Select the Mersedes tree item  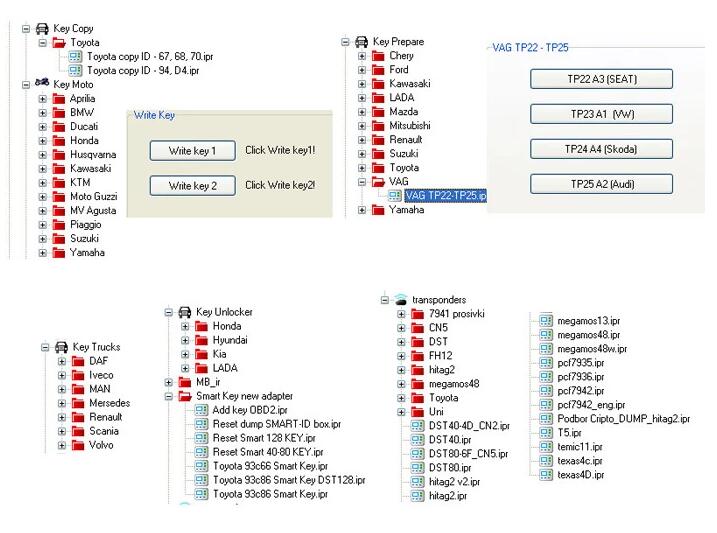tap(110, 403)
